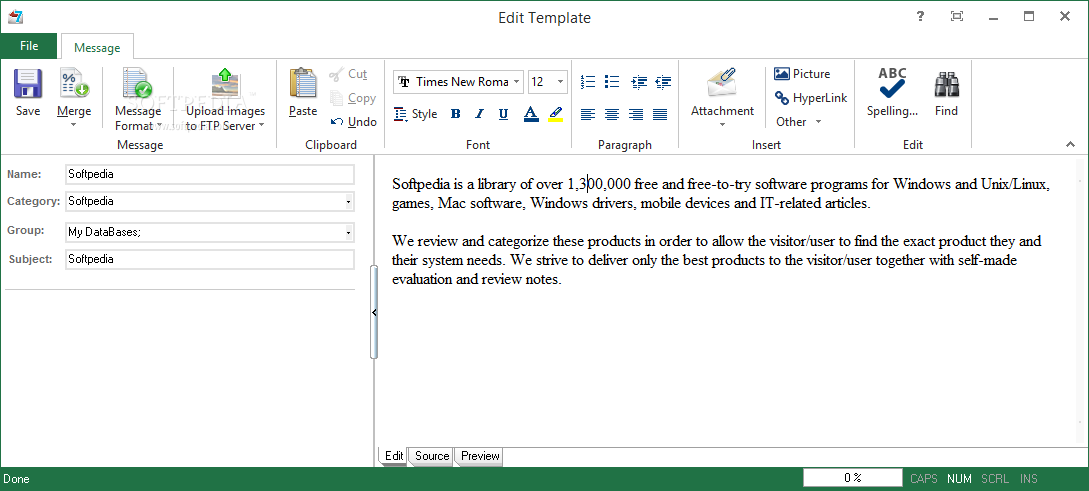Open the Message Format option
Viewport: 1089px width, 491px height.
[138, 99]
